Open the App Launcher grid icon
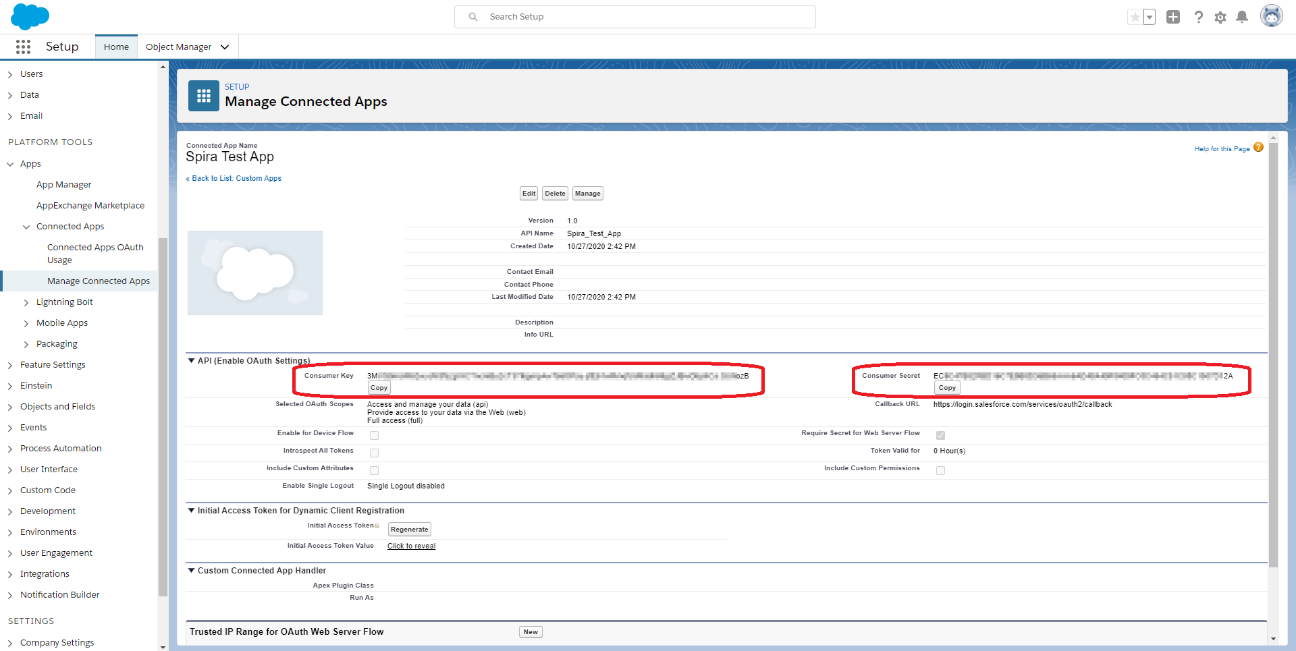This screenshot has height=651, width=1296. [x=23, y=47]
